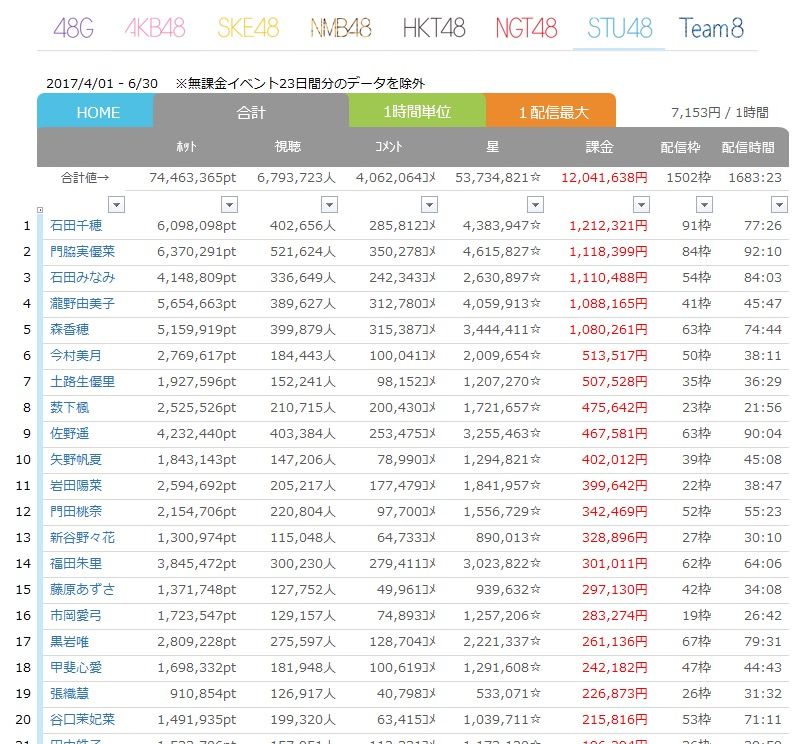Open member link 矢野帆夏
Screen dimensions: 808x744
click(x=76, y=460)
